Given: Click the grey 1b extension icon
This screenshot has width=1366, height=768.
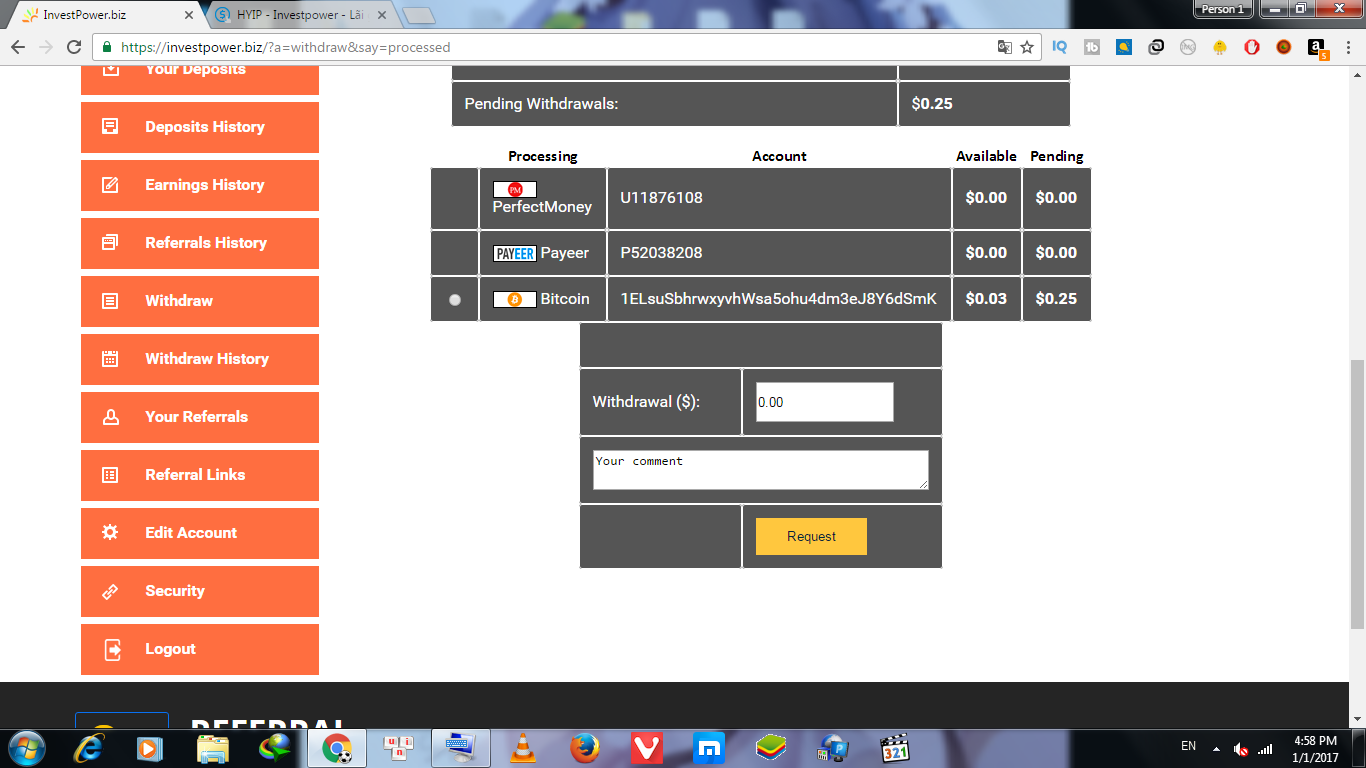Looking at the screenshot, I should [x=1092, y=47].
